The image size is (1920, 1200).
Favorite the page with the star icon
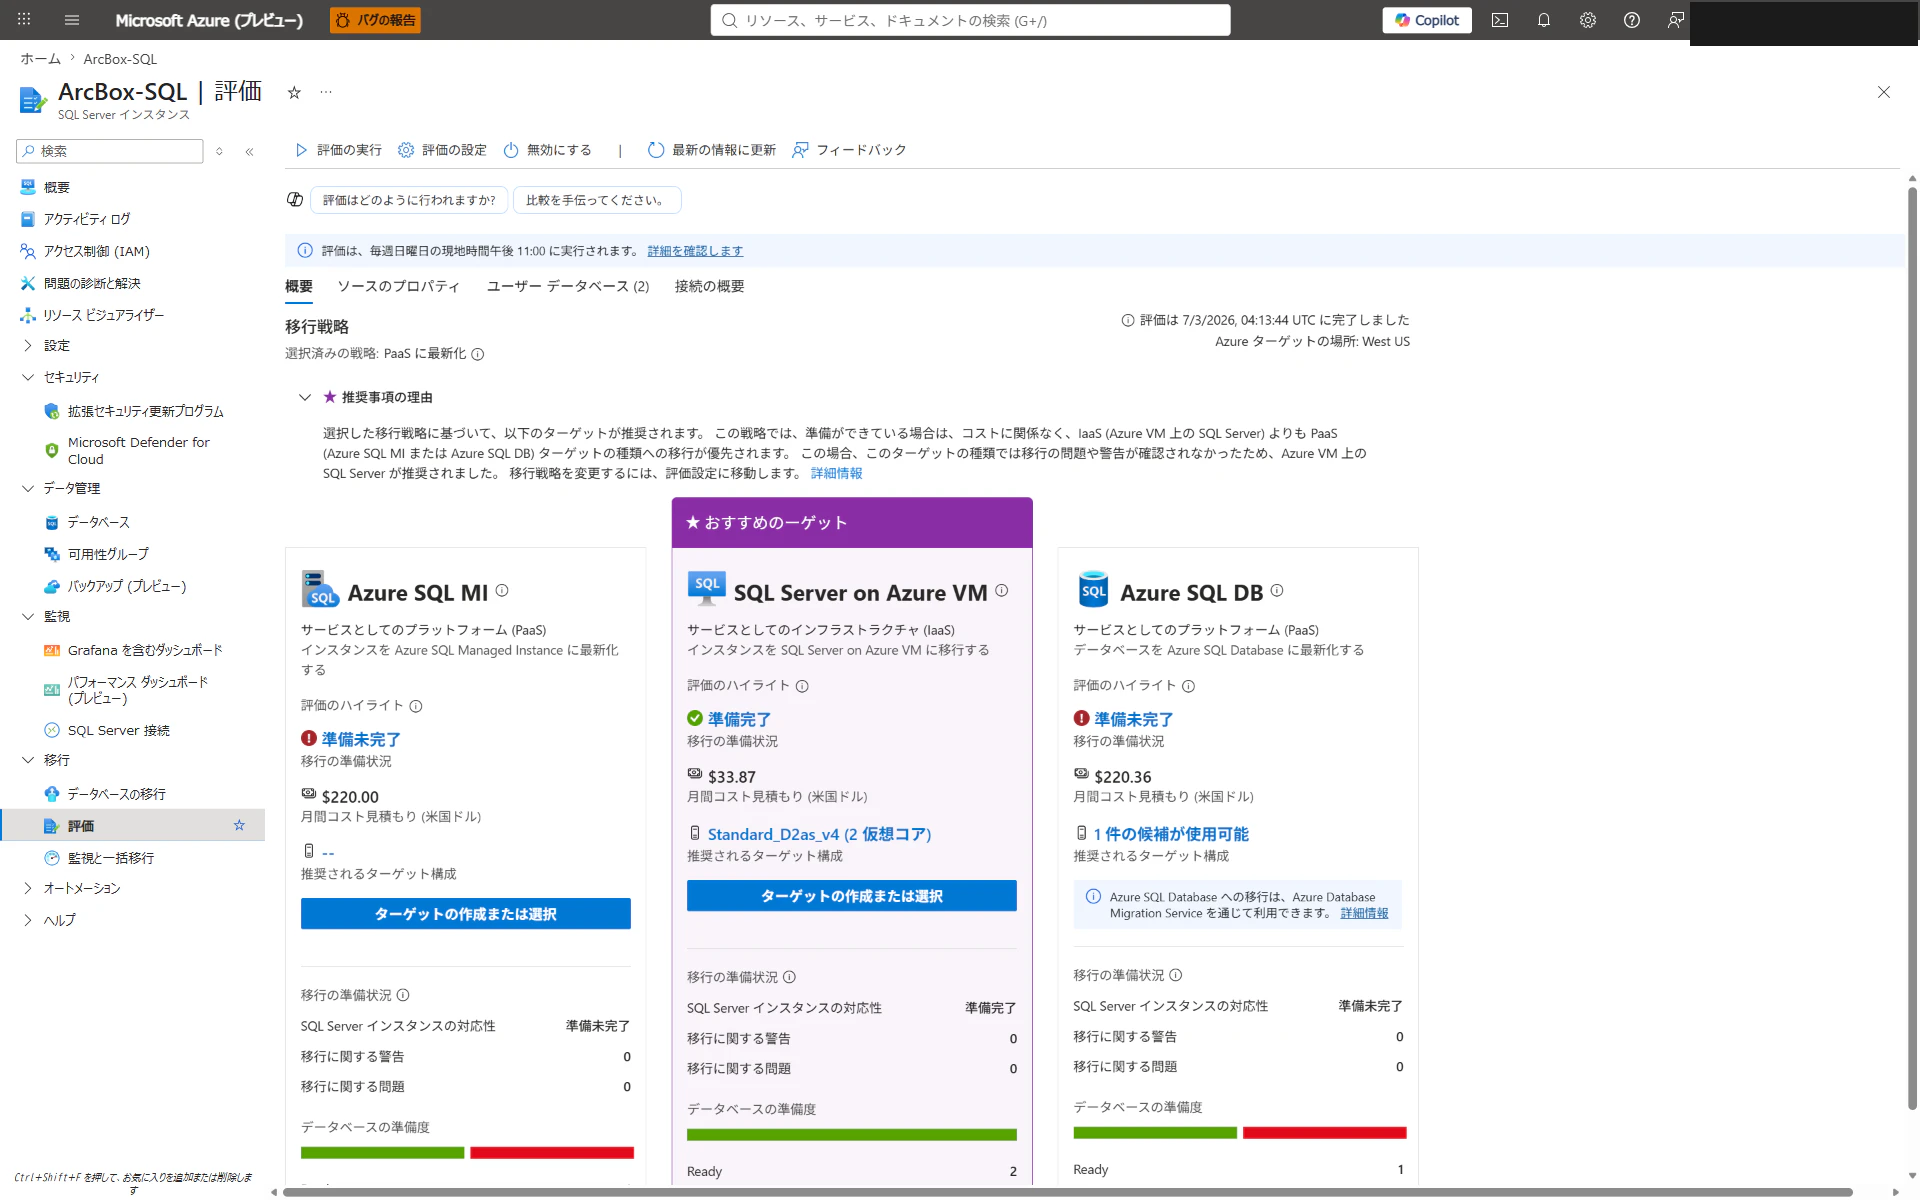point(294,92)
